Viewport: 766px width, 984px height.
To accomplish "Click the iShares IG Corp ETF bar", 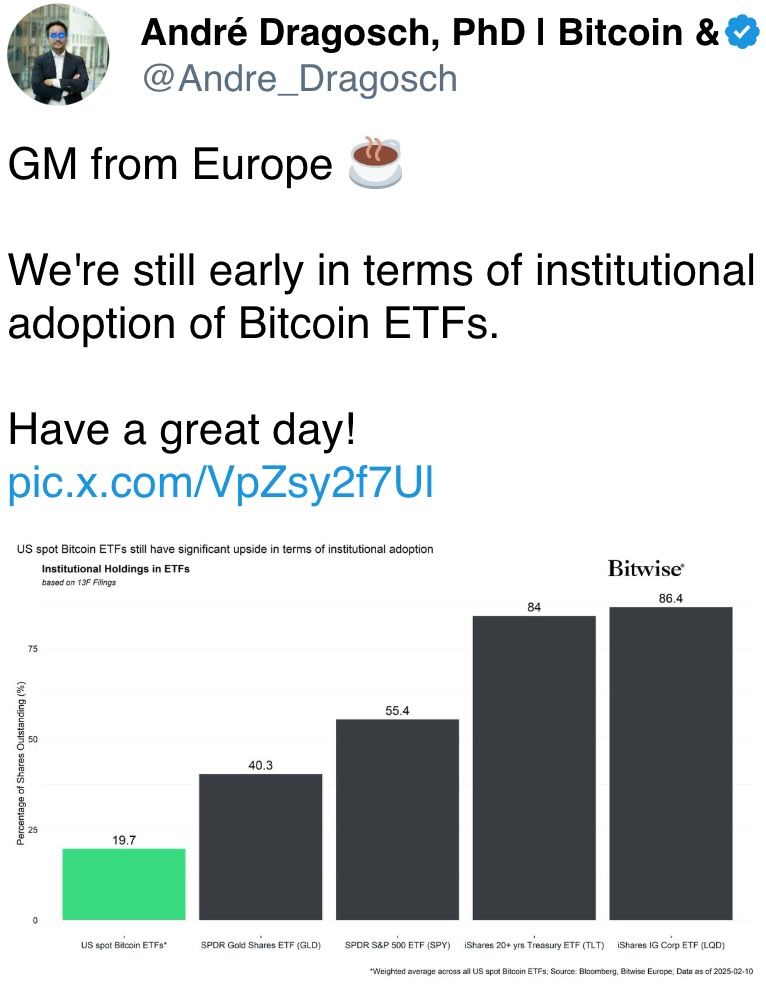I will coord(670,764).
